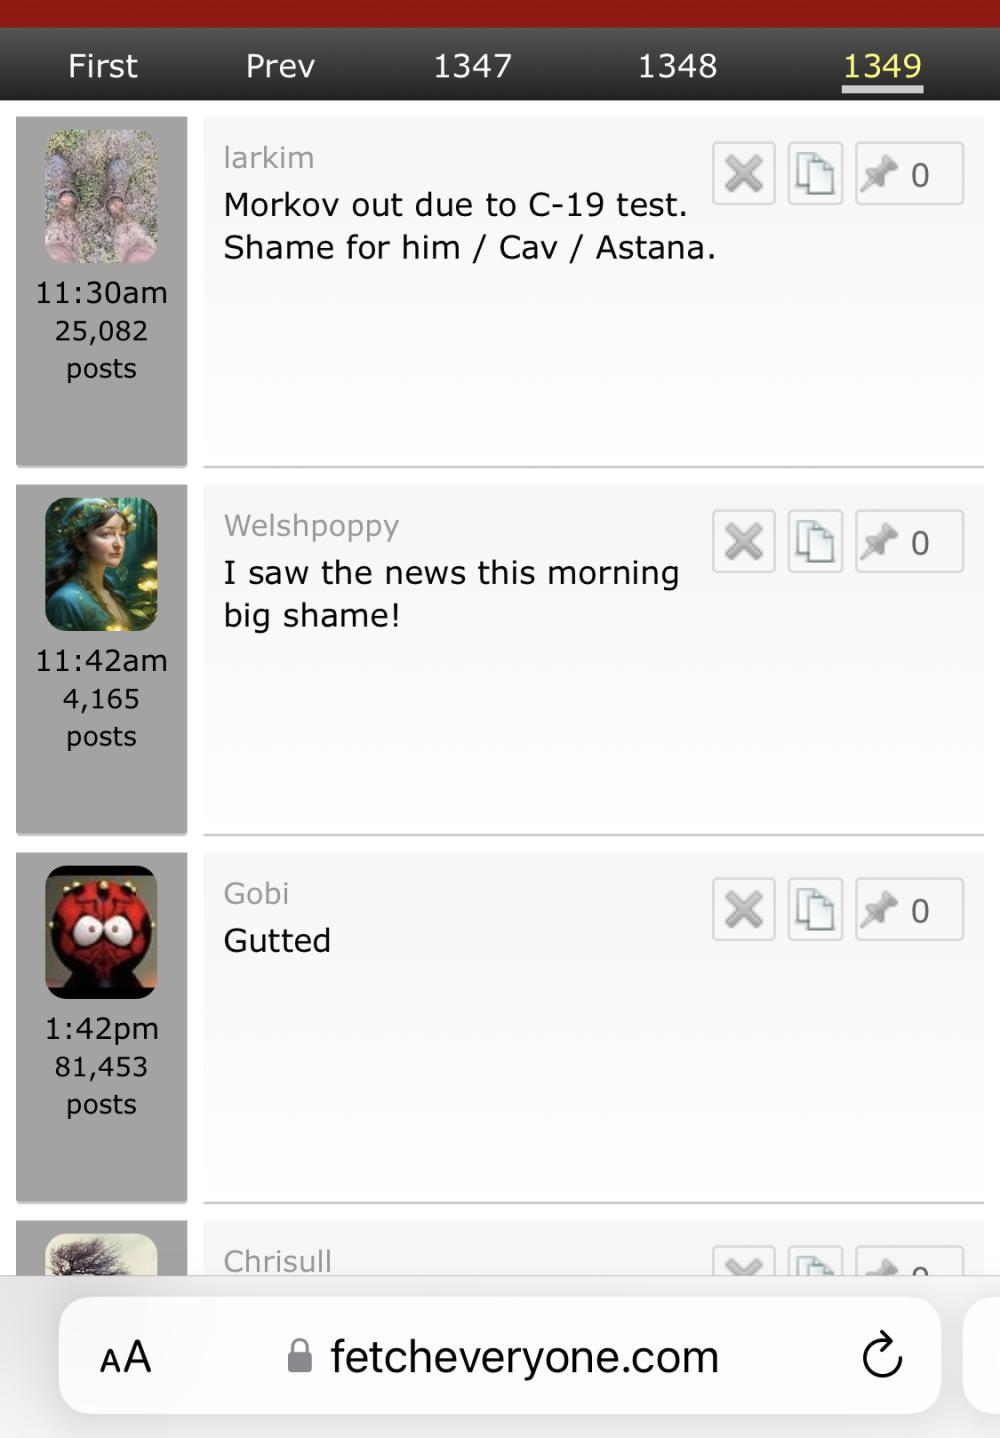Go to the Prev page
Screen dimensions: 1000x1438
(280, 66)
